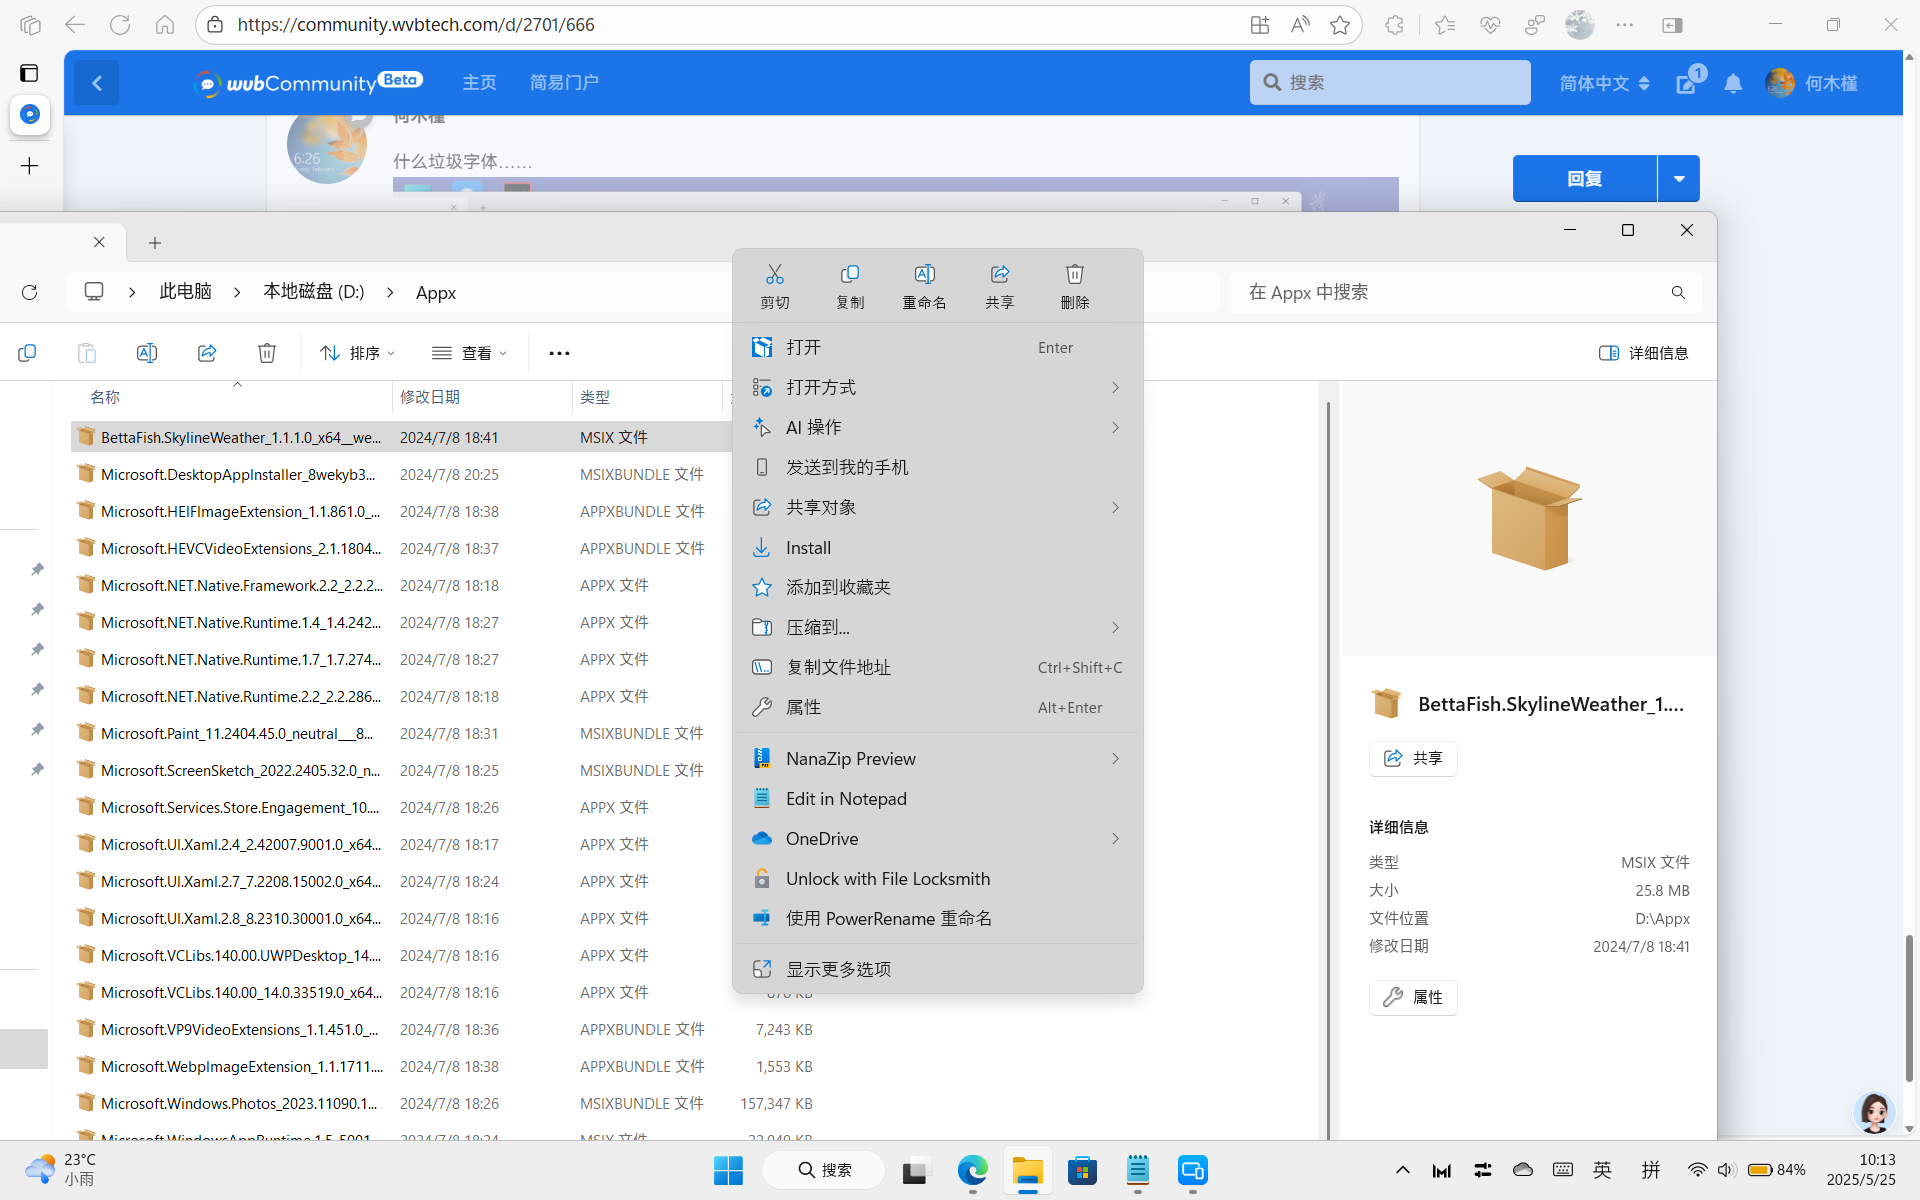Select Install from the context menu
The width and height of the screenshot is (1920, 1200).
[x=808, y=548]
